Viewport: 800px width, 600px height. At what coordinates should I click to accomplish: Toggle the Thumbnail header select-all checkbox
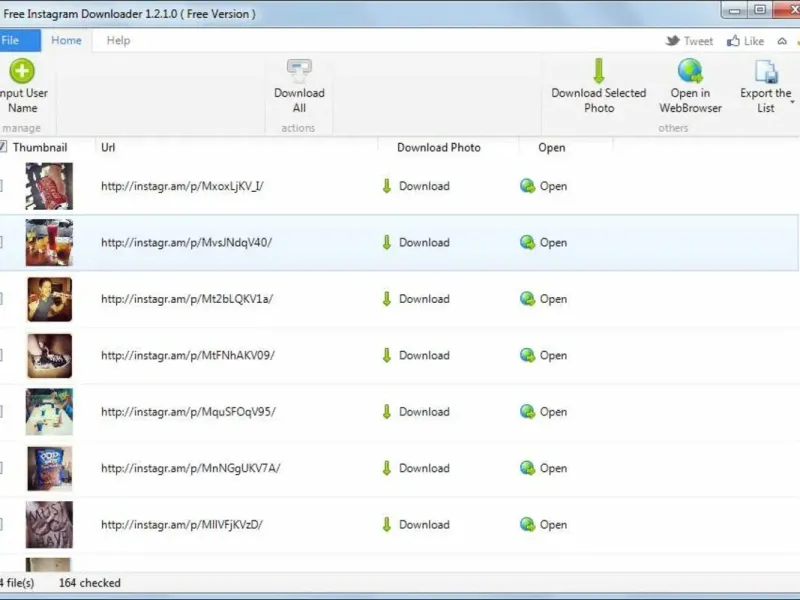pyautogui.click(x=3, y=147)
